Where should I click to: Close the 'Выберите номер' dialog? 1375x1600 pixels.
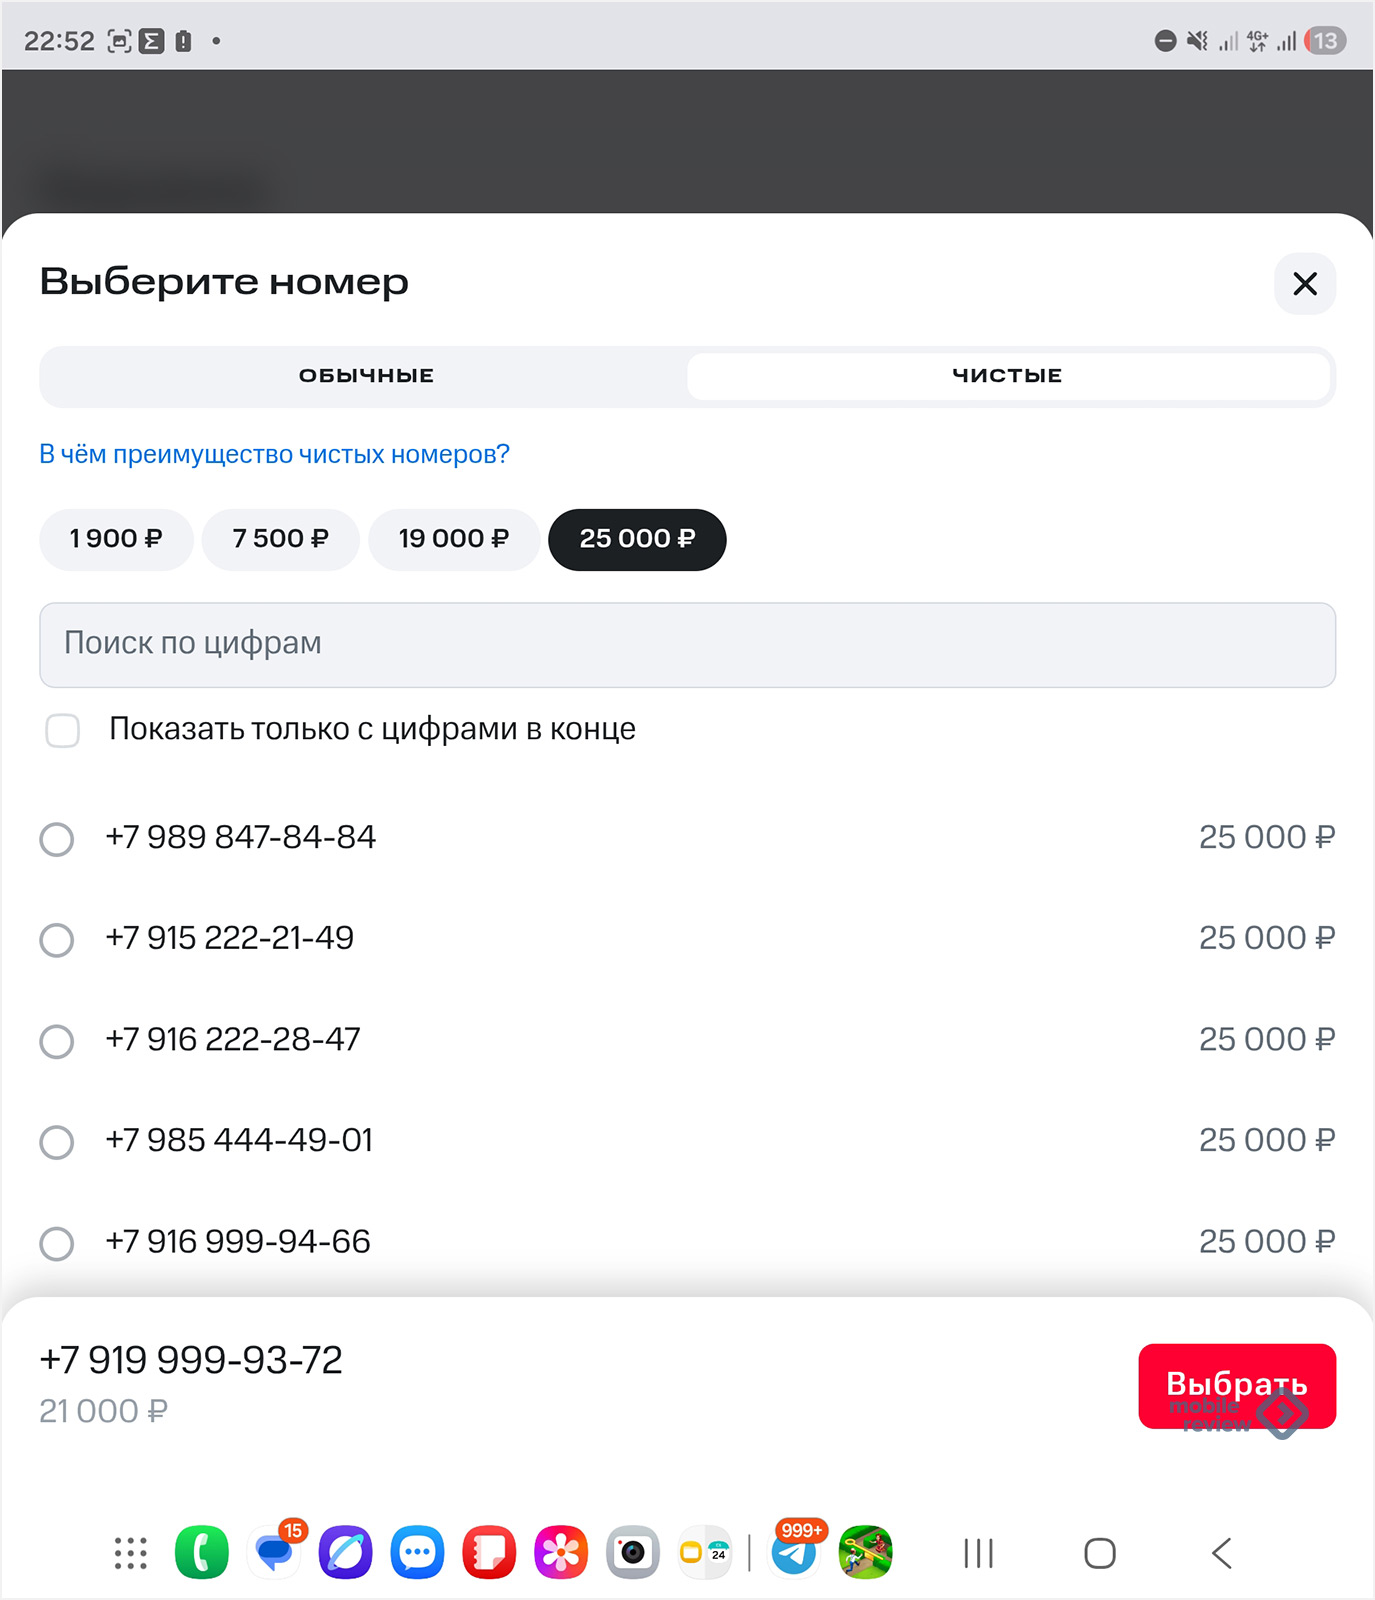pyautogui.click(x=1304, y=284)
